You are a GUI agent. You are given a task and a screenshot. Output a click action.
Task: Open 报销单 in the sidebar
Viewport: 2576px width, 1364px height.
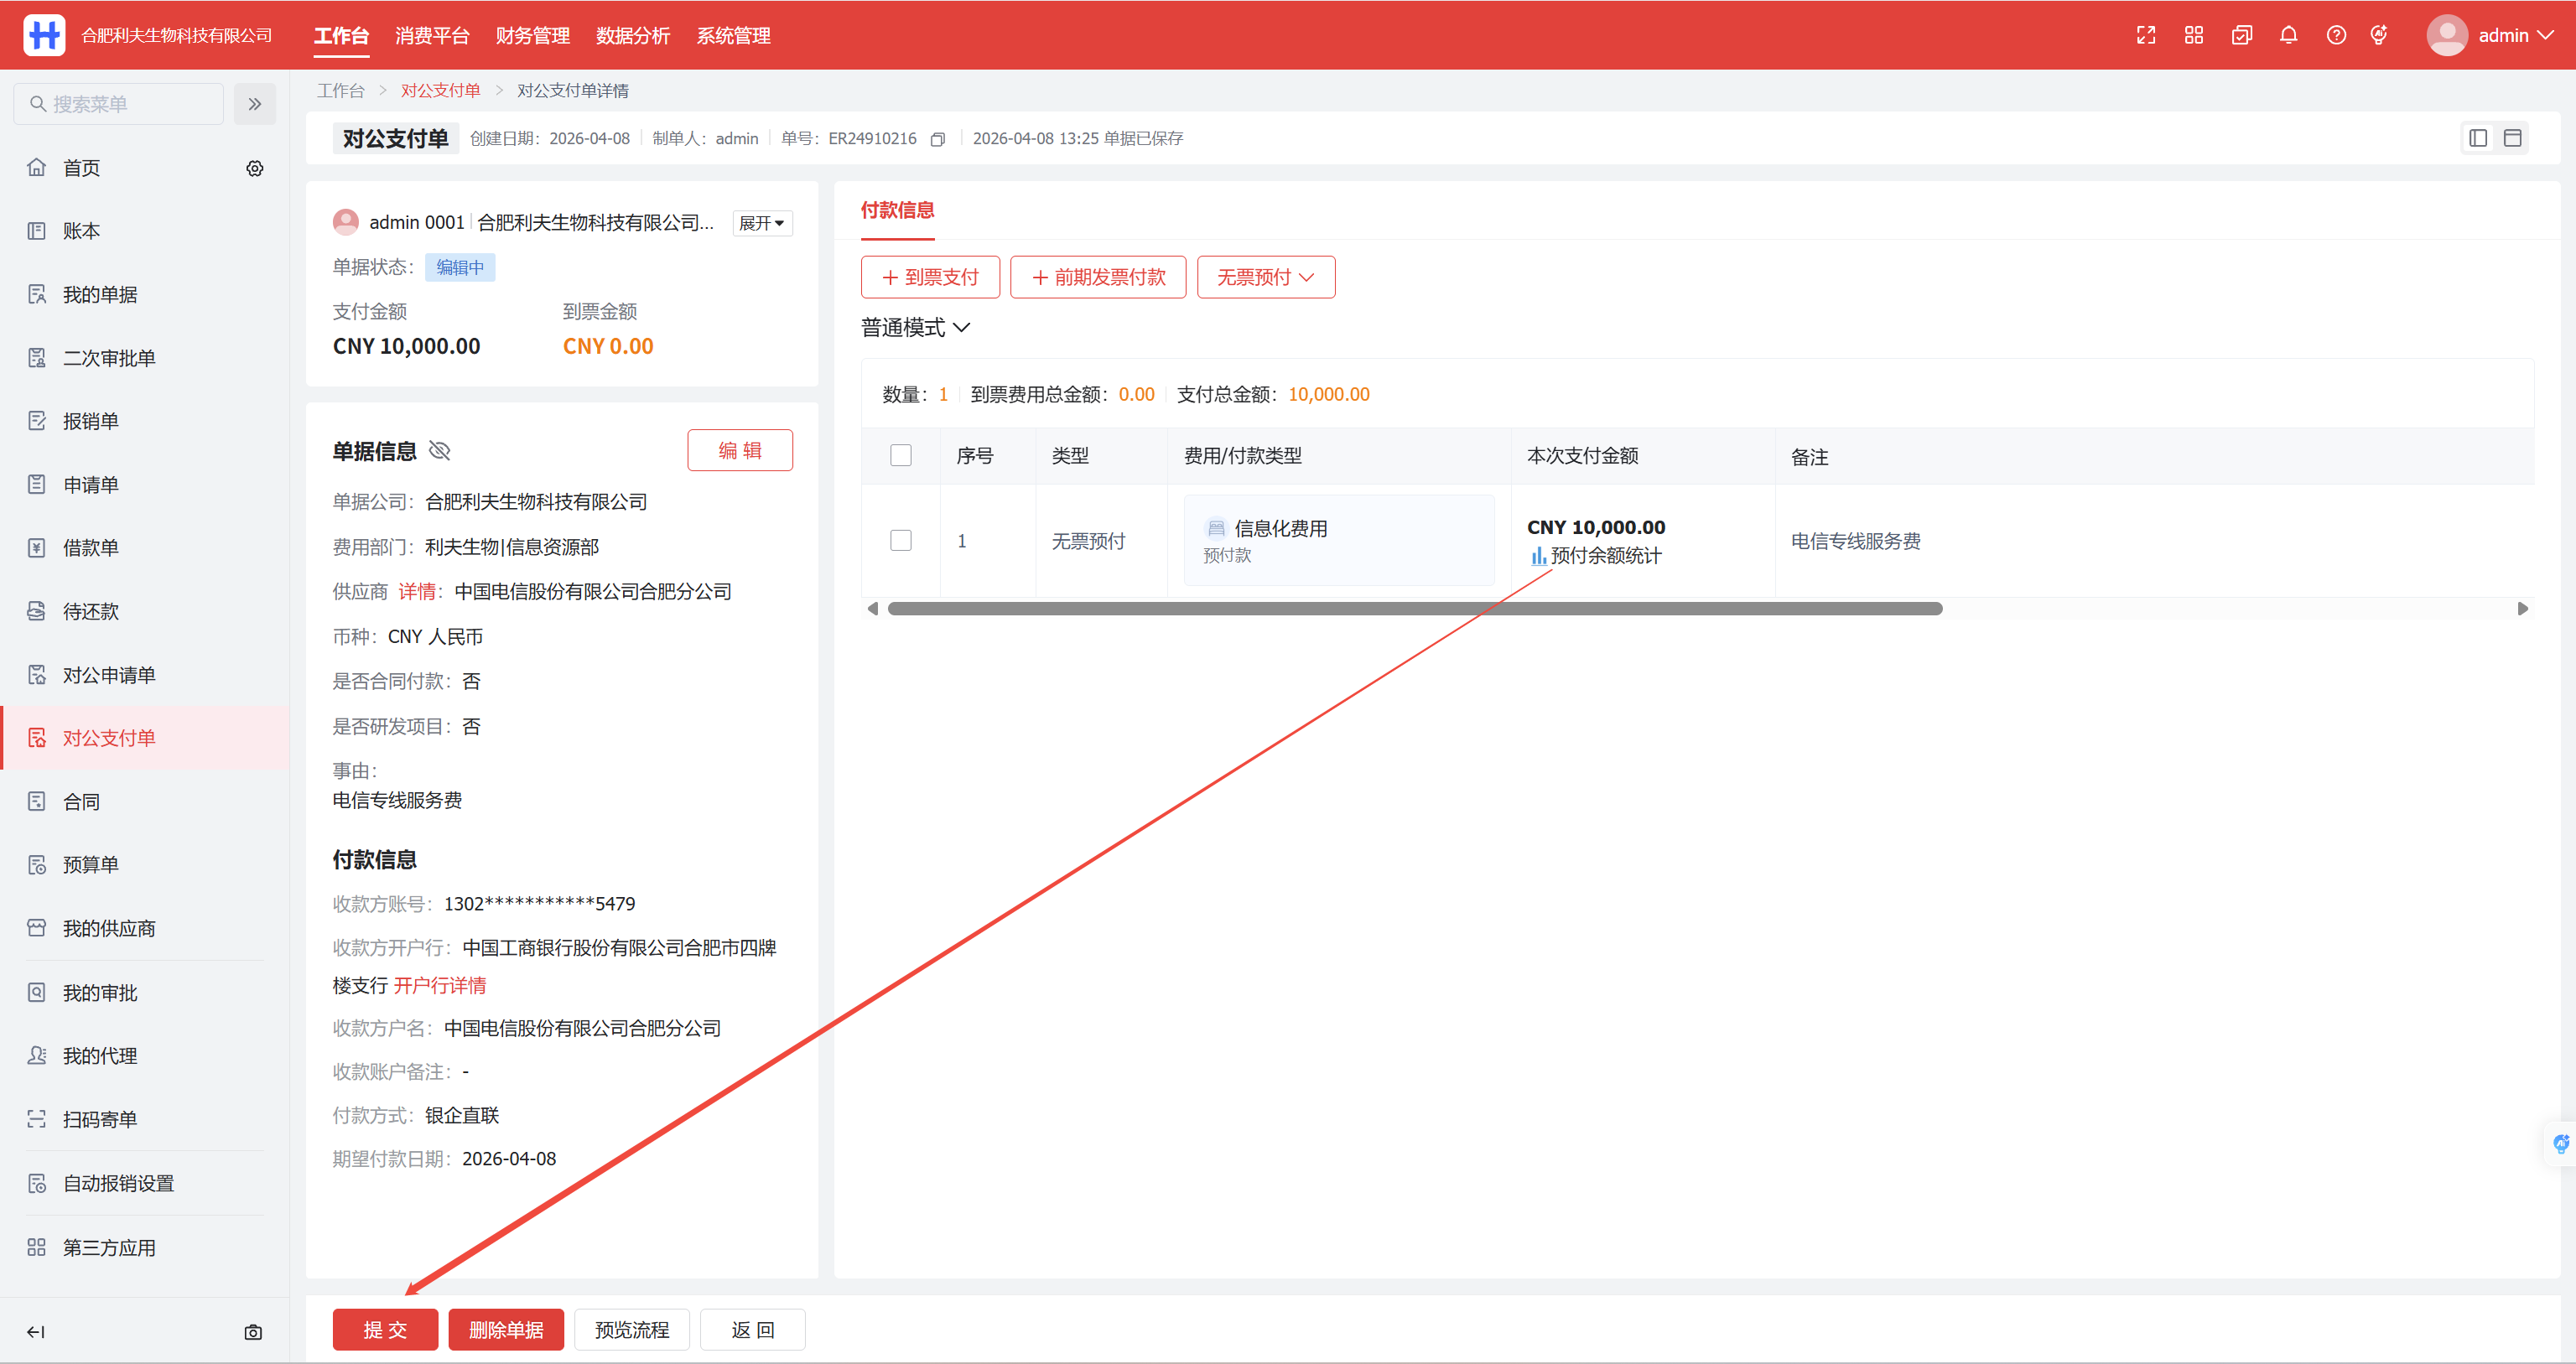91,421
